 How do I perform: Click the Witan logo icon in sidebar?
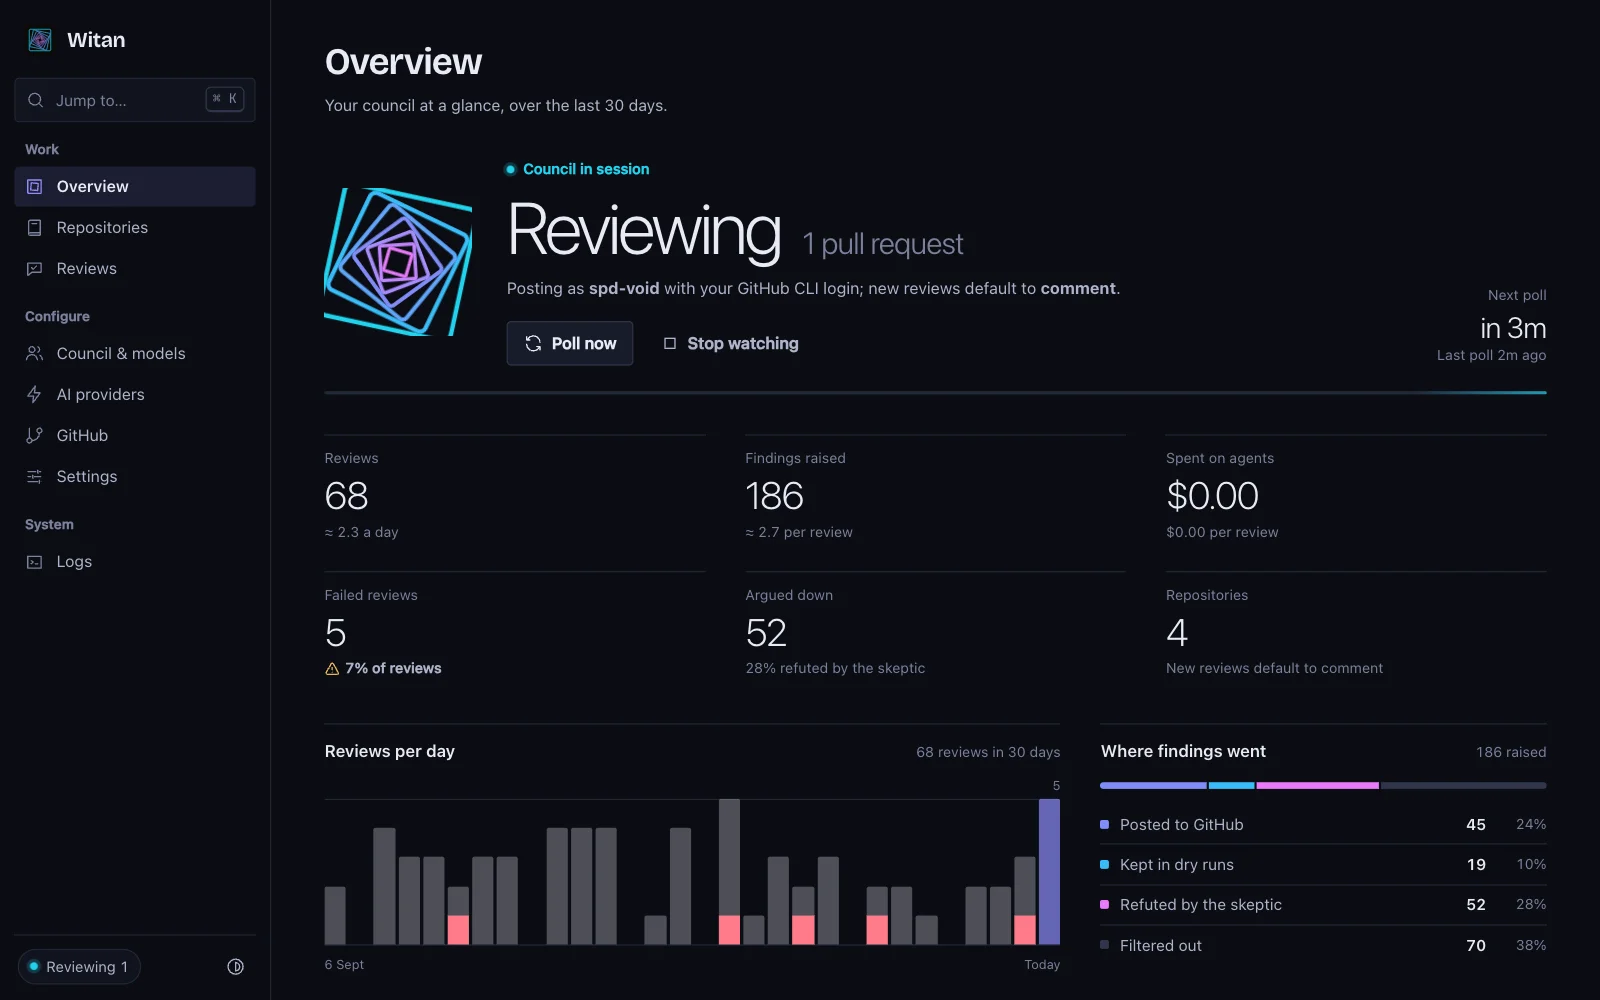tap(40, 40)
